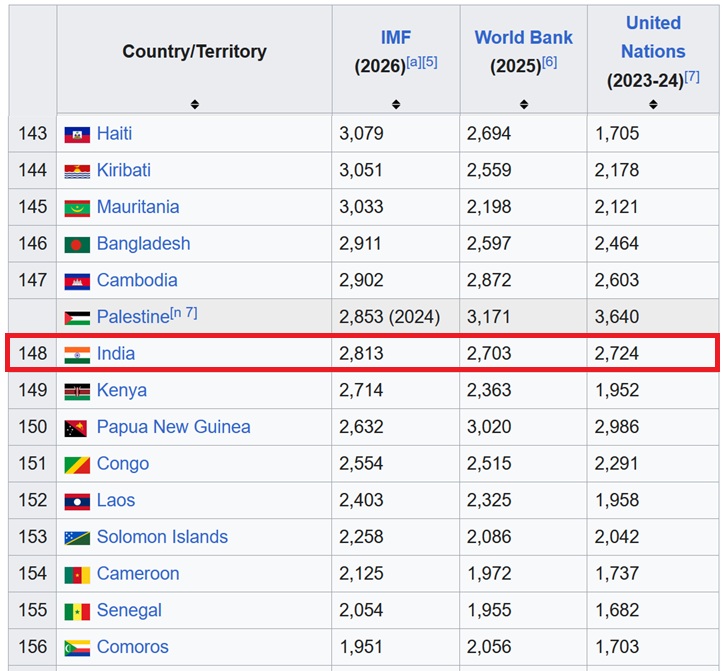The height and width of the screenshot is (671, 725).
Task: Sort table by United Nations column arrows
Action: point(653,104)
